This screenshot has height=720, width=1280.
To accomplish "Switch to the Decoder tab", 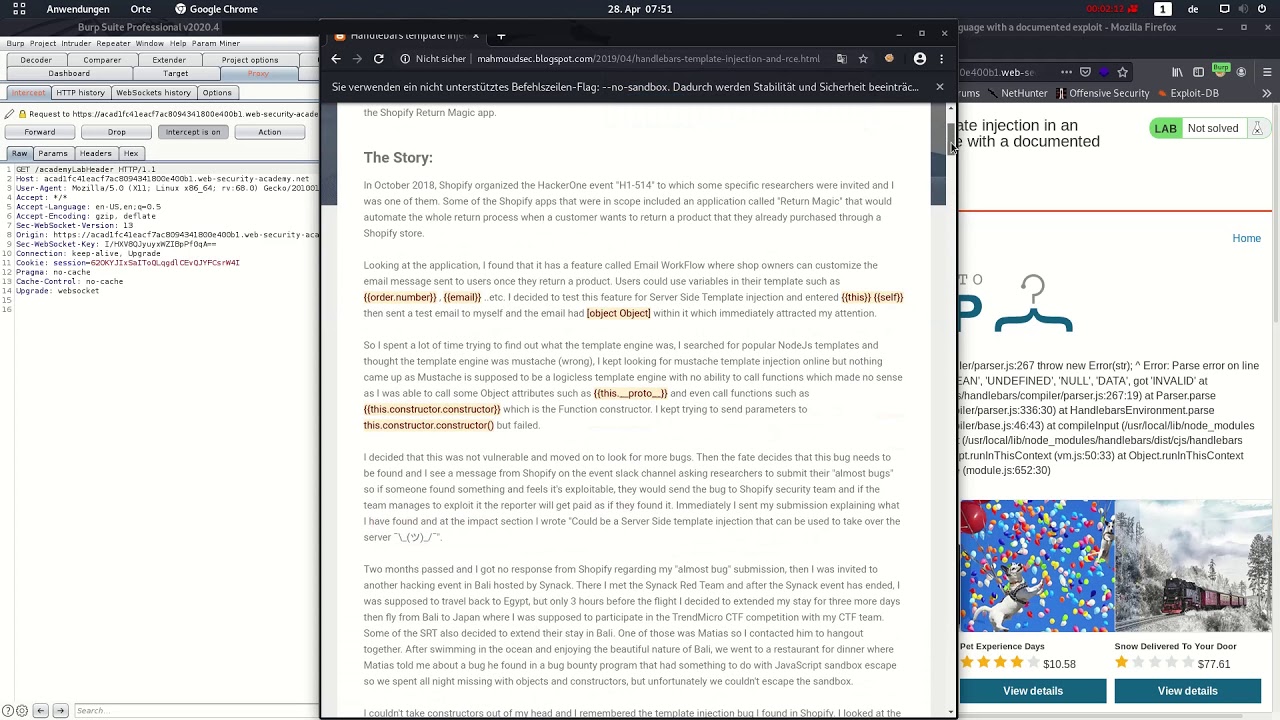I will [36, 60].
